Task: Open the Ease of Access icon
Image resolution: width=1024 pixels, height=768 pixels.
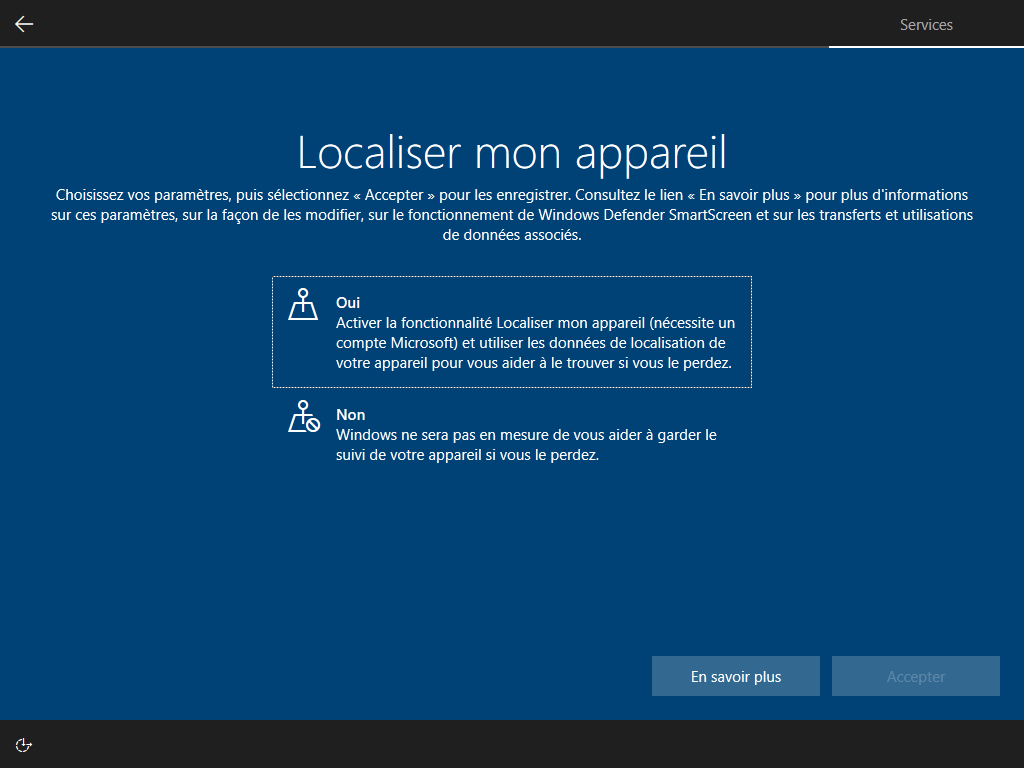Action: point(24,744)
